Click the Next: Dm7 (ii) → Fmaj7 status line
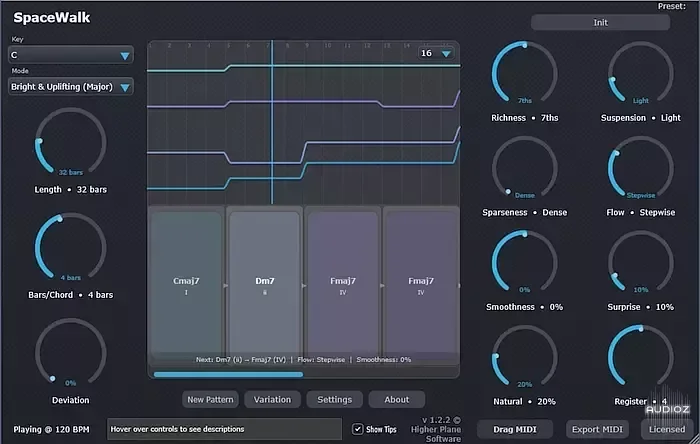700x444 pixels. tap(304, 359)
